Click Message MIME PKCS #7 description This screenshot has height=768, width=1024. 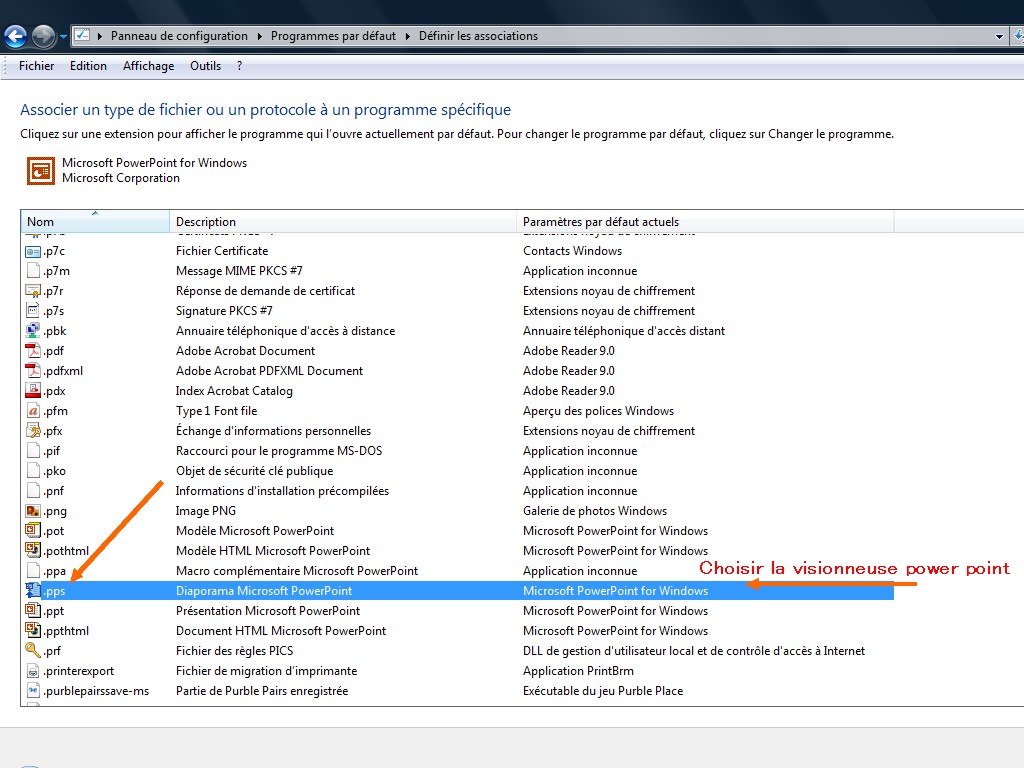pos(239,270)
